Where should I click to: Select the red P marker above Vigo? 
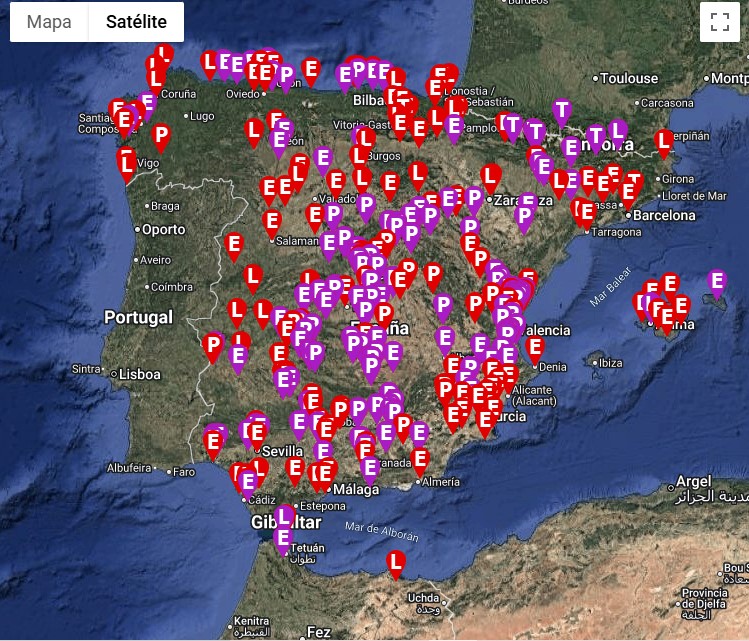click(x=161, y=135)
